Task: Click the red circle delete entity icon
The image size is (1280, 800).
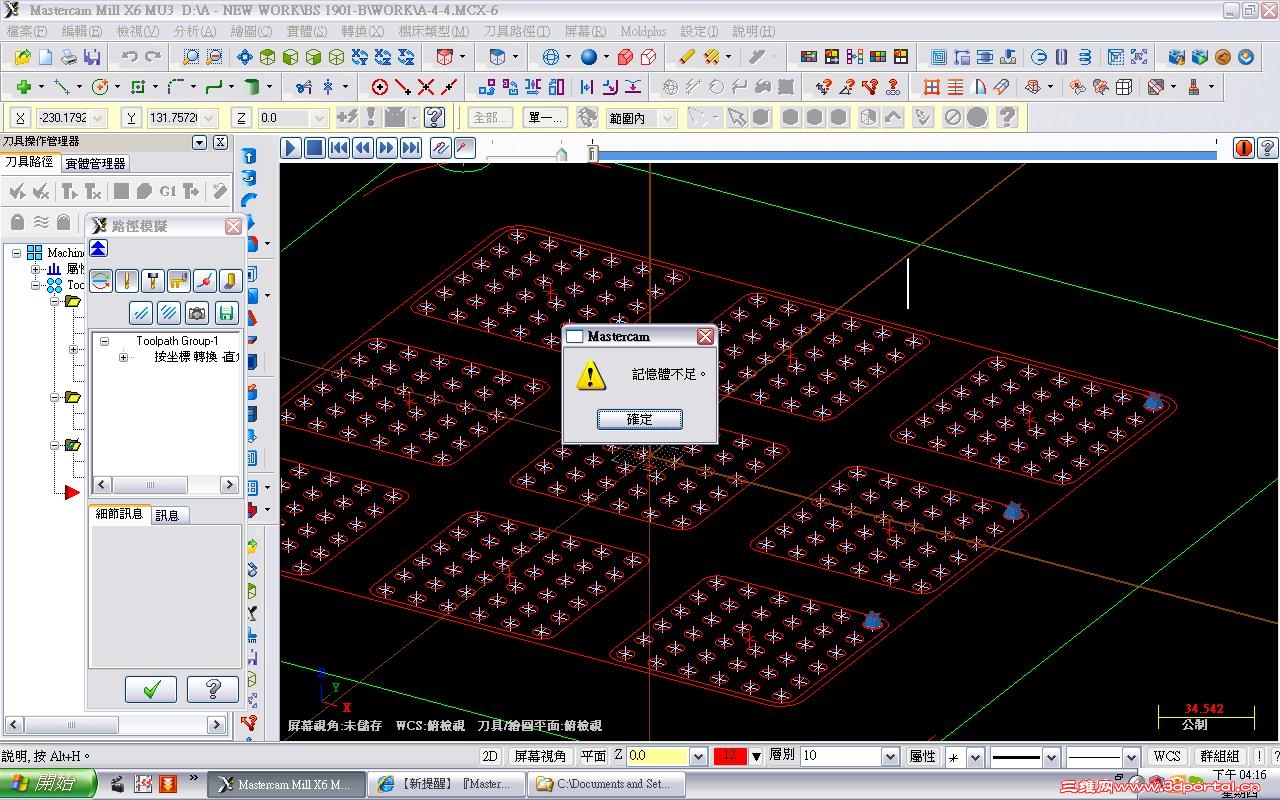Action: click(x=380, y=87)
